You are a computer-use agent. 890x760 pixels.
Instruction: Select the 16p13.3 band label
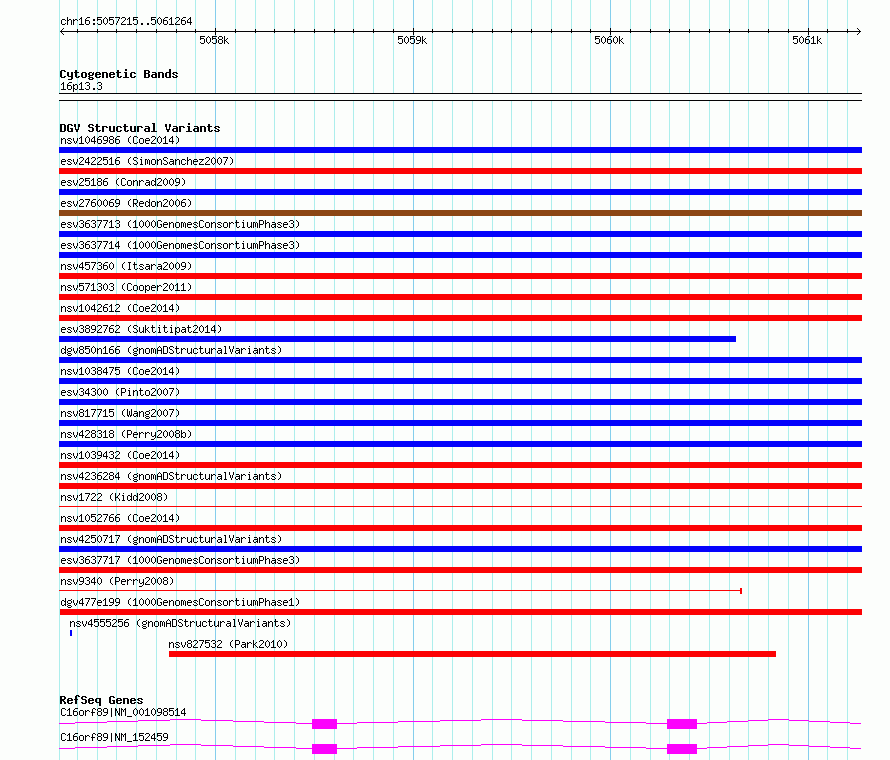click(81, 86)
